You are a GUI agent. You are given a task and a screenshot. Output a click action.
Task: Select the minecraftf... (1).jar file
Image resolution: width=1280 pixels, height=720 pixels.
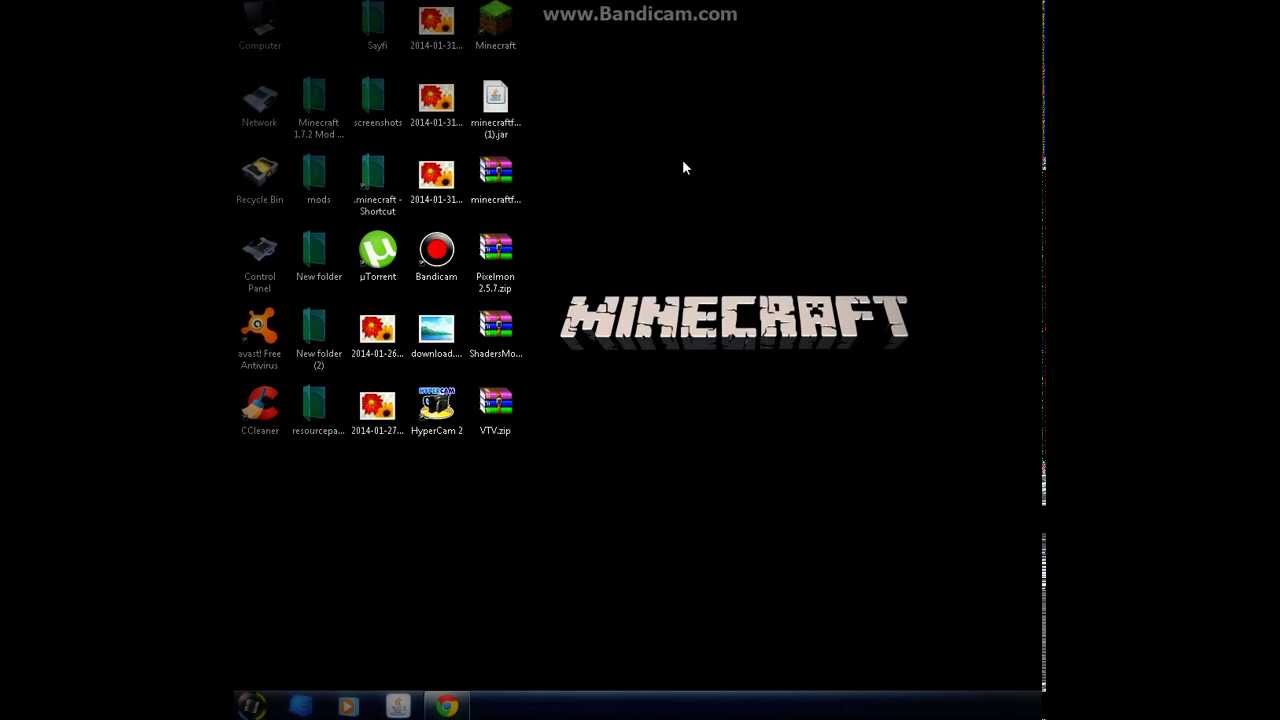[495, 109]
